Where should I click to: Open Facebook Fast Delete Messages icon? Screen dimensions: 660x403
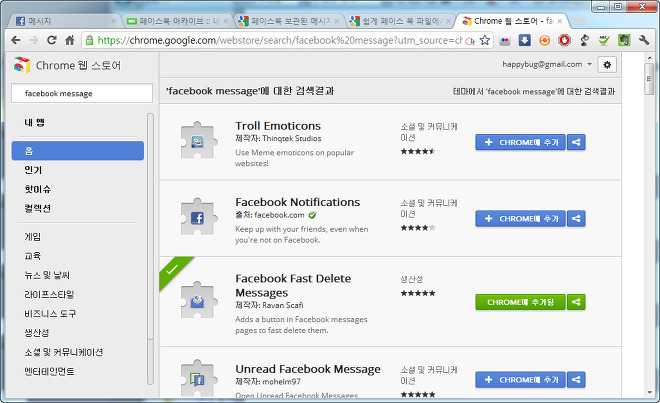point(198,300)
